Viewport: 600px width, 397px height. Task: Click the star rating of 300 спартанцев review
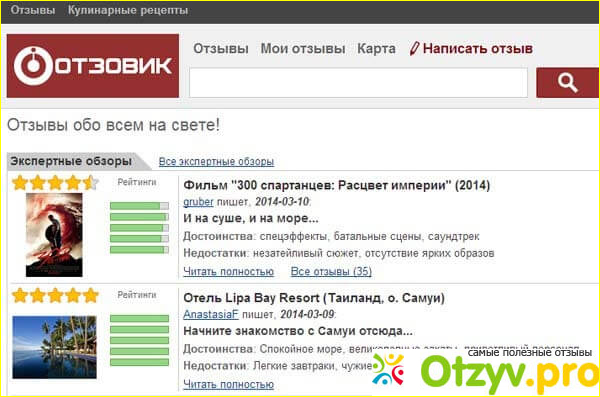tap(55, 183)
